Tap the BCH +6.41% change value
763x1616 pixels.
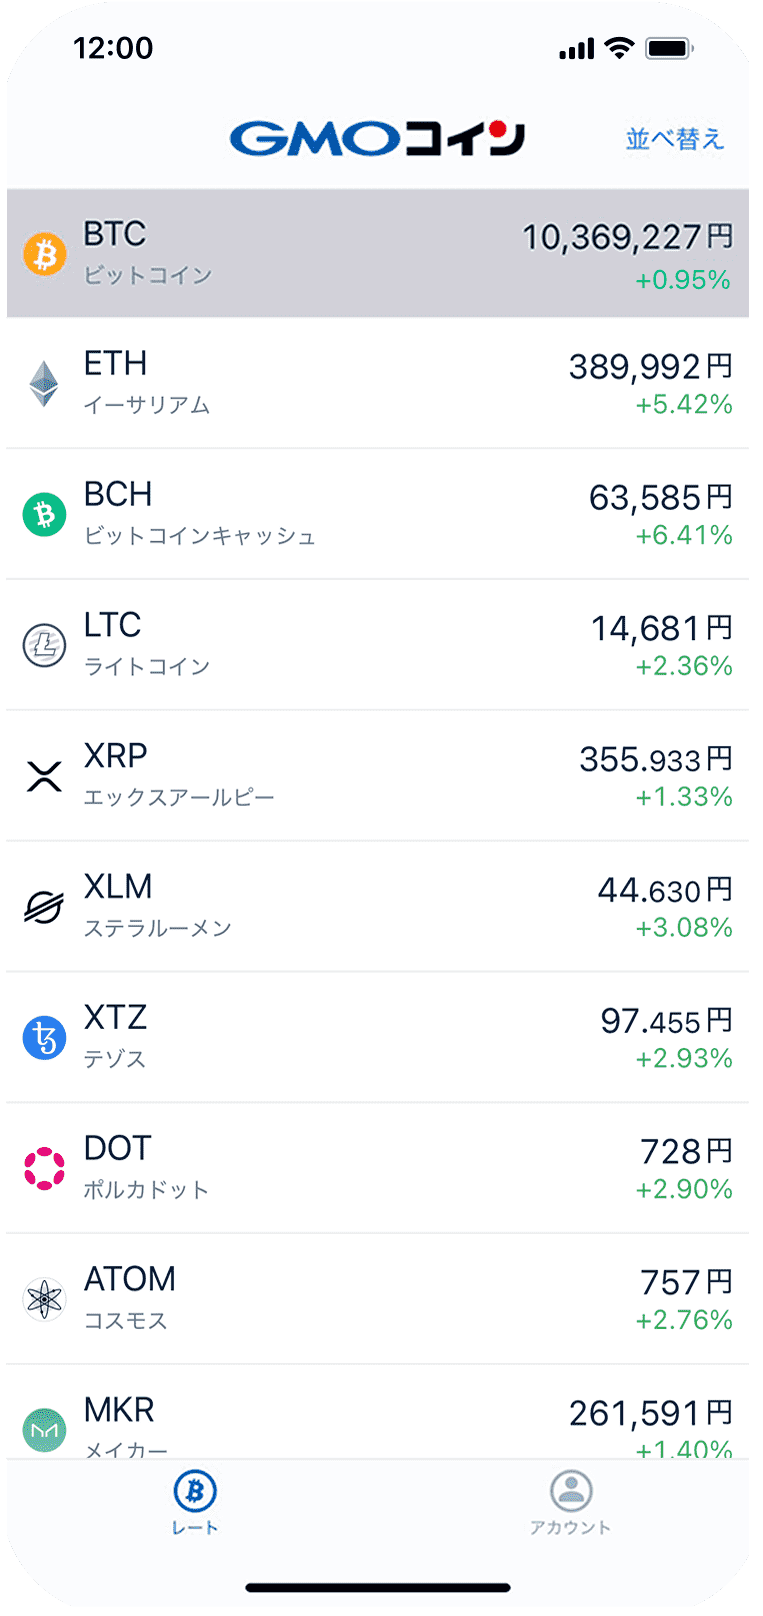684,536
